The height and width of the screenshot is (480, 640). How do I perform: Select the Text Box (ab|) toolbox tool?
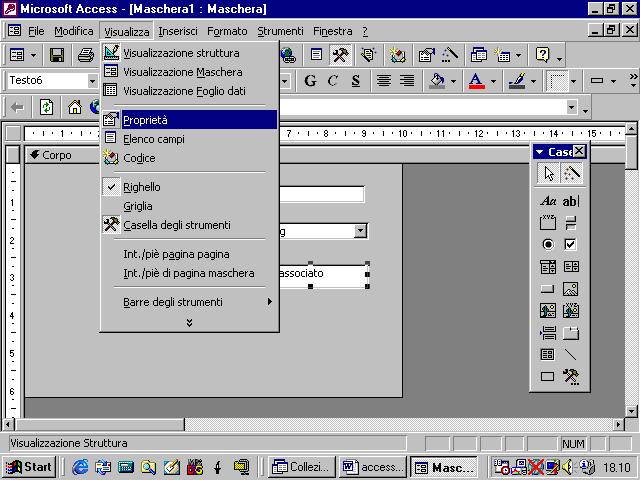571,201
